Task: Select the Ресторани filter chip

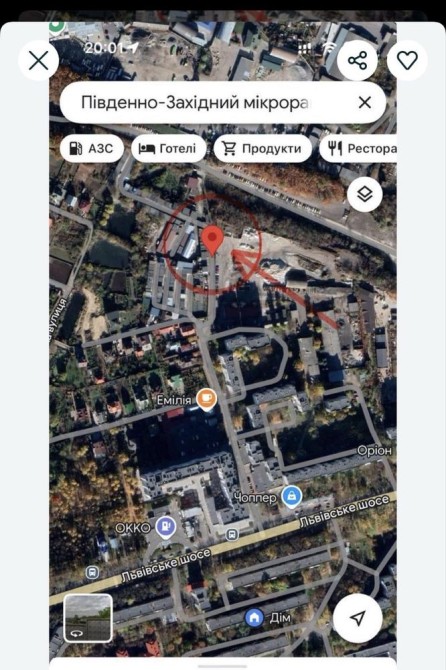Action: 358,148
